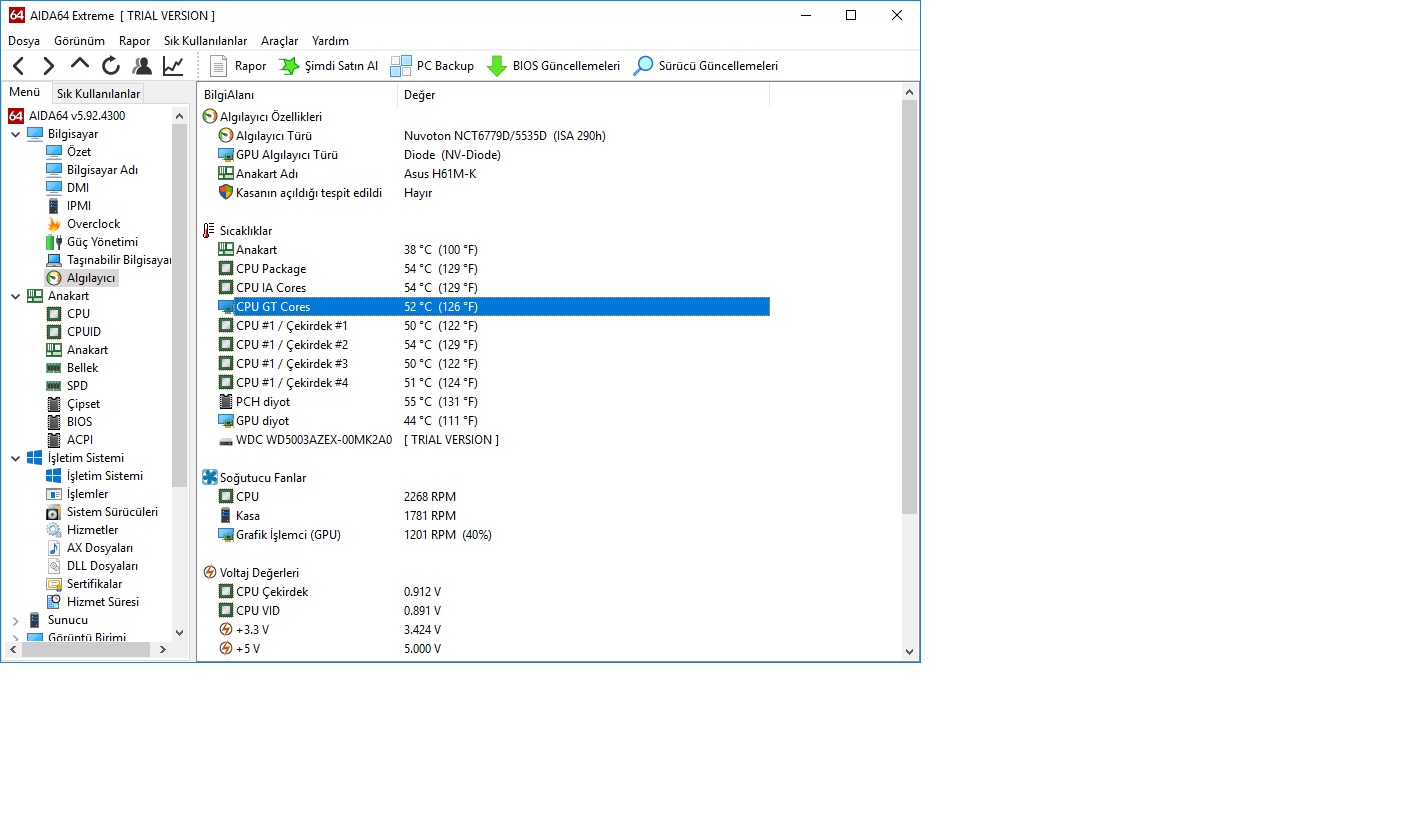Select the PCH diyot temperature row
The width and height of the screenshot is (1426, 840).
493,402
